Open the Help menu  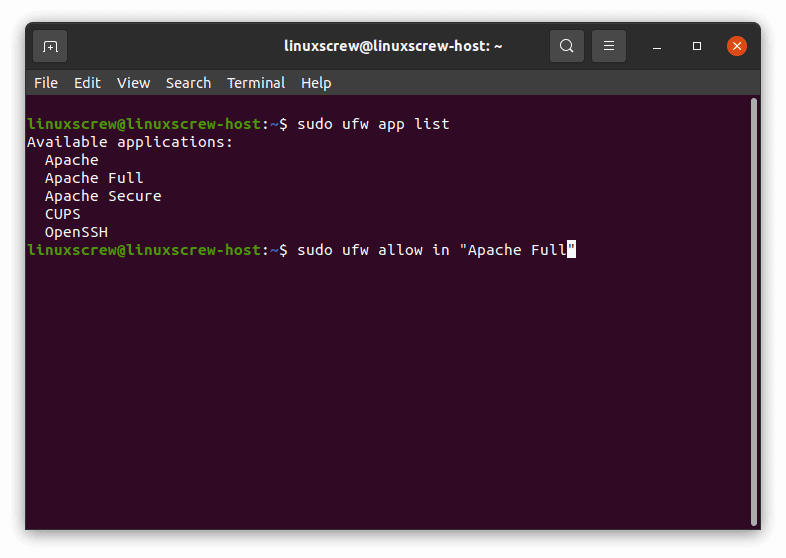tap(316, 83)
